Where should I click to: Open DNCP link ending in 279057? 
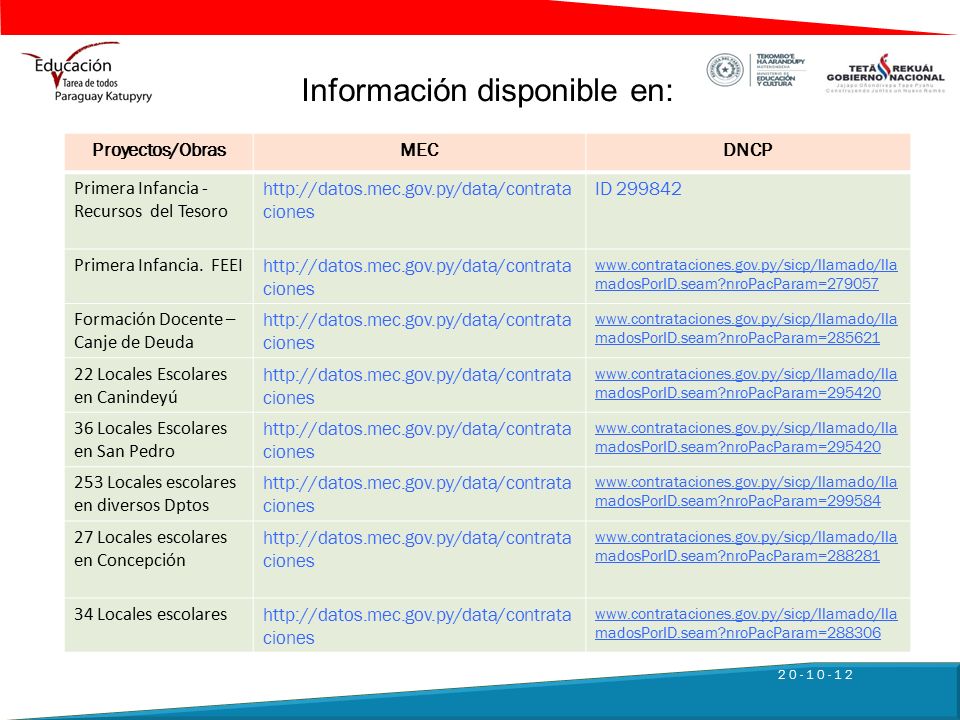click(x=746, y=274)
